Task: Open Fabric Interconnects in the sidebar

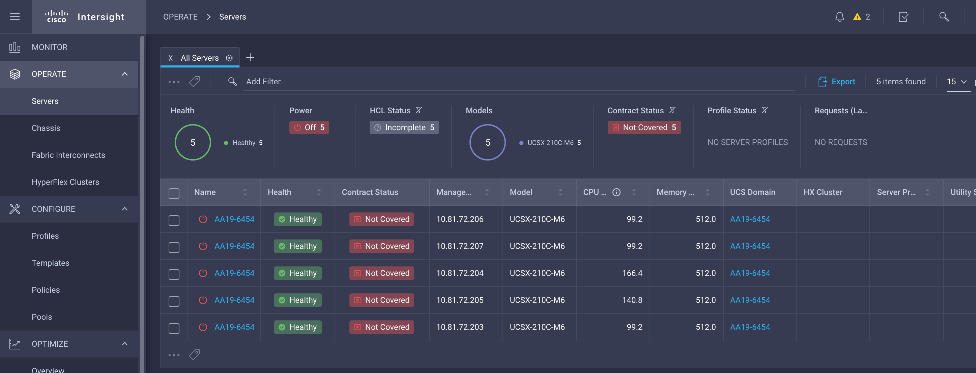Action: tap(68, 155)
